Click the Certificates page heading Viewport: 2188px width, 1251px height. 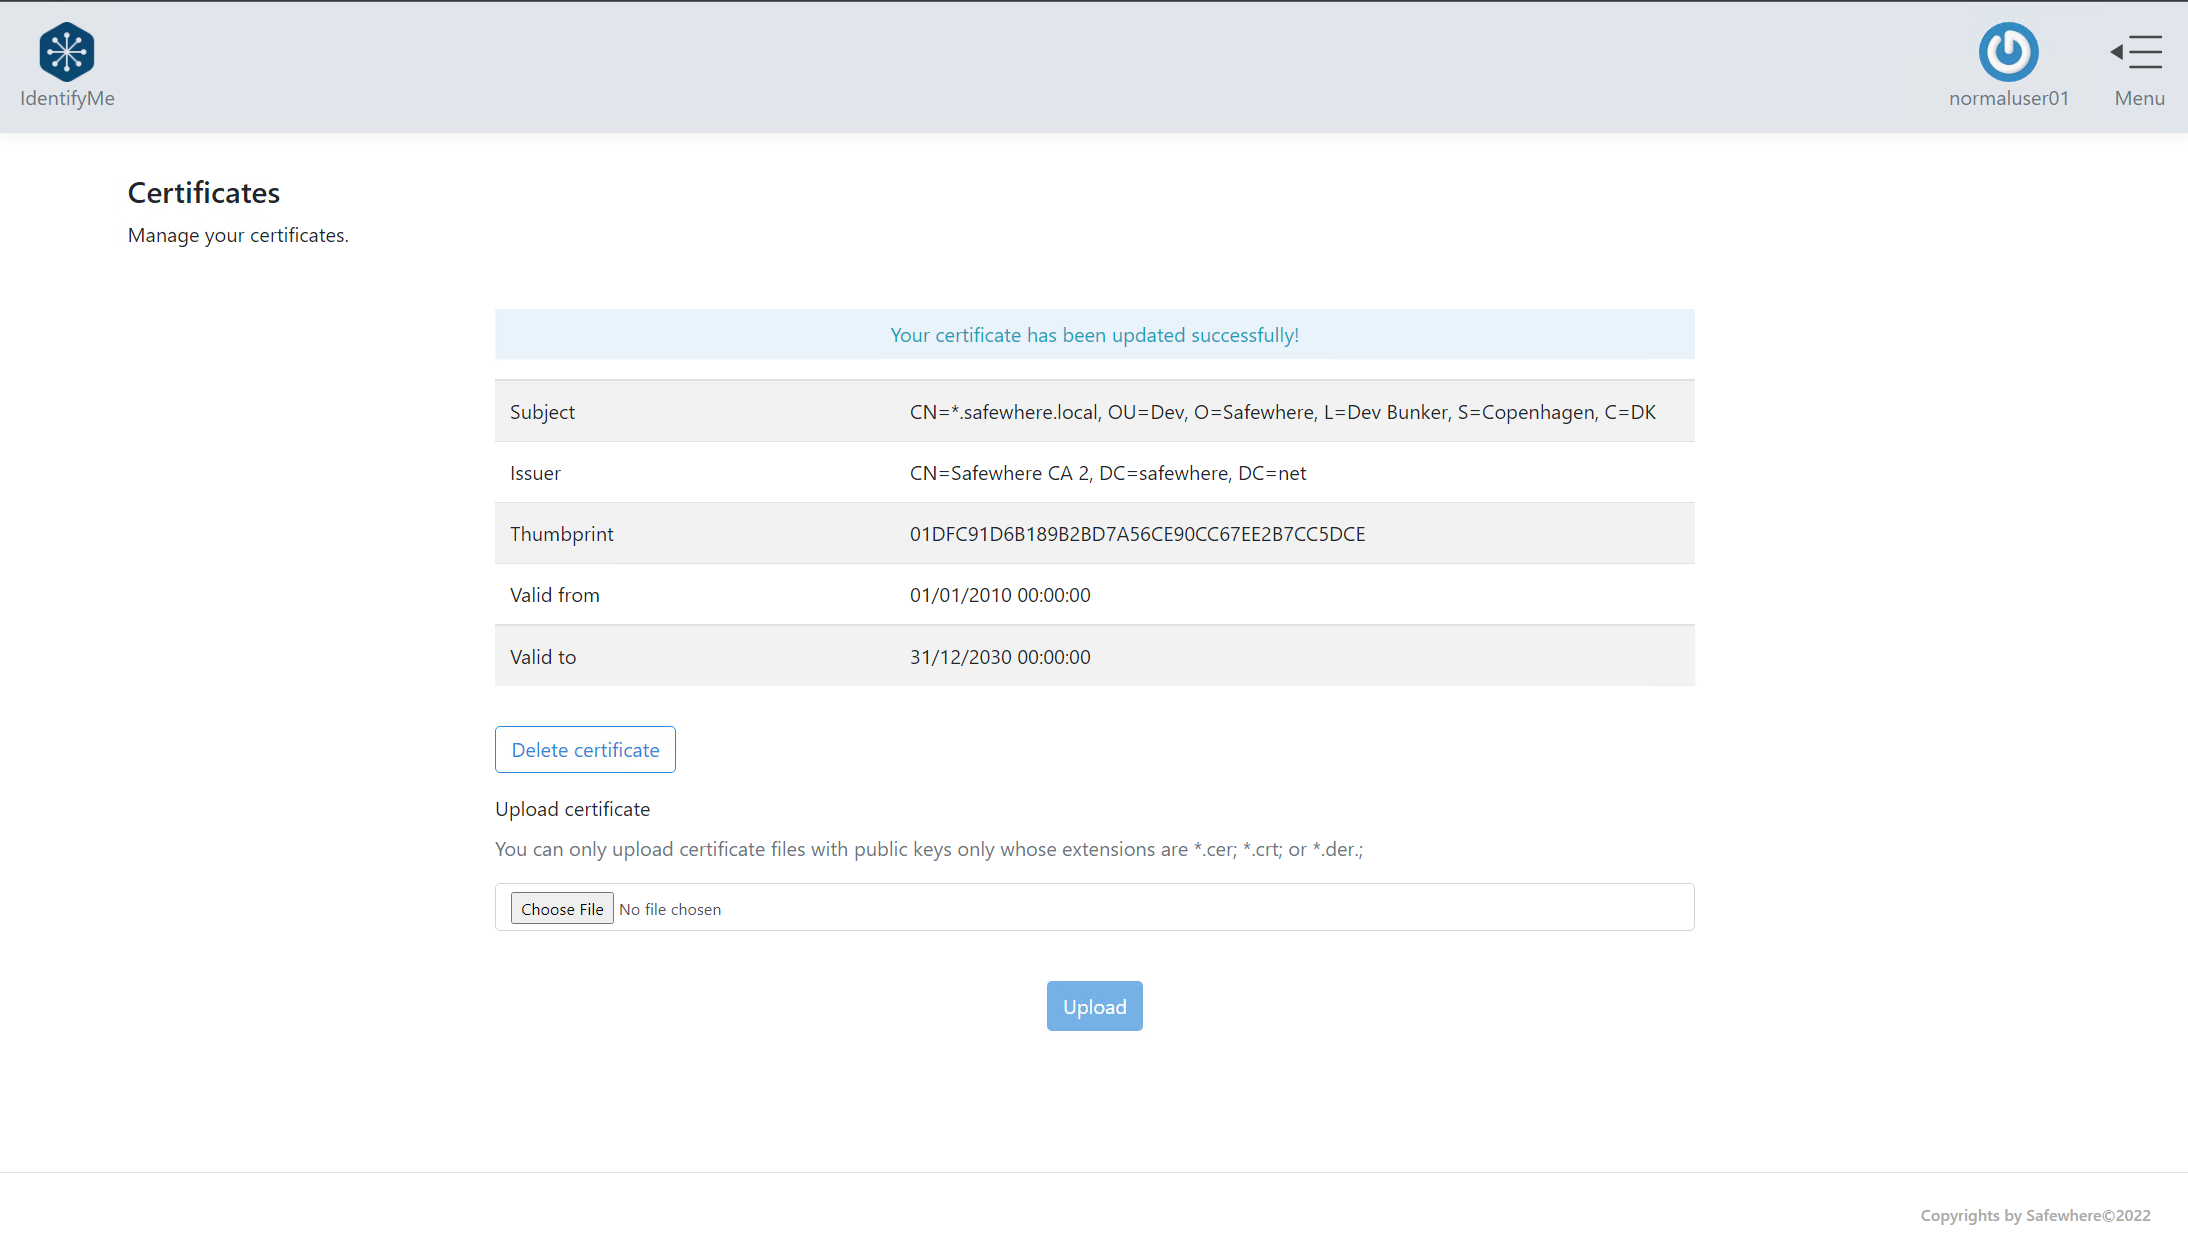tap(204, 192)
